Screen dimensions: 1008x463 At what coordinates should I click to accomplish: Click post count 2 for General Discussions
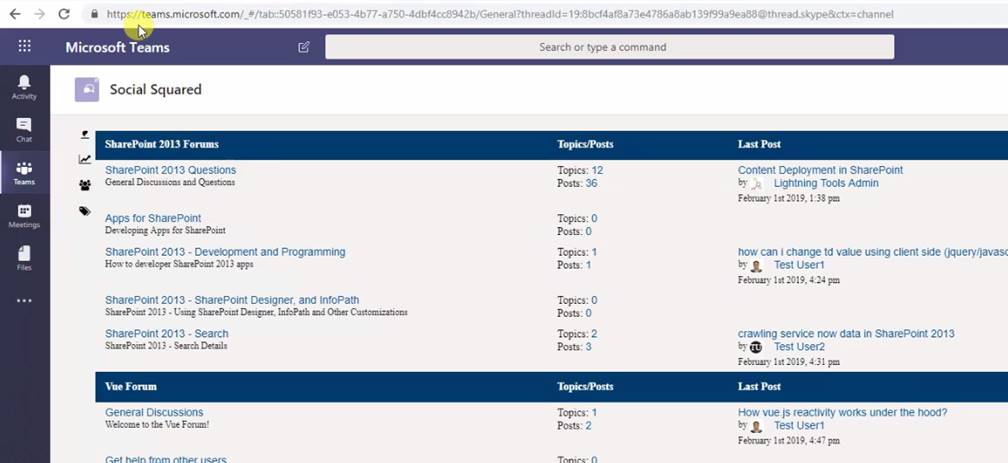588,426
